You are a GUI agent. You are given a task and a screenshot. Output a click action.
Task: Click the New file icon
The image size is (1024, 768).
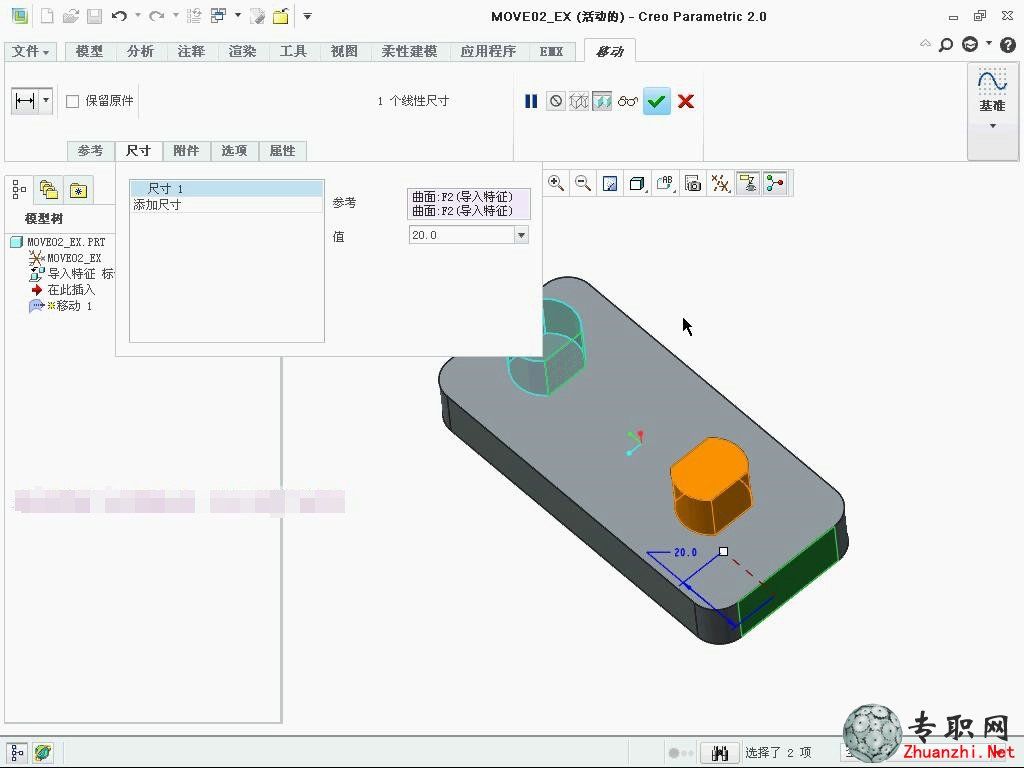click(47, 16)
